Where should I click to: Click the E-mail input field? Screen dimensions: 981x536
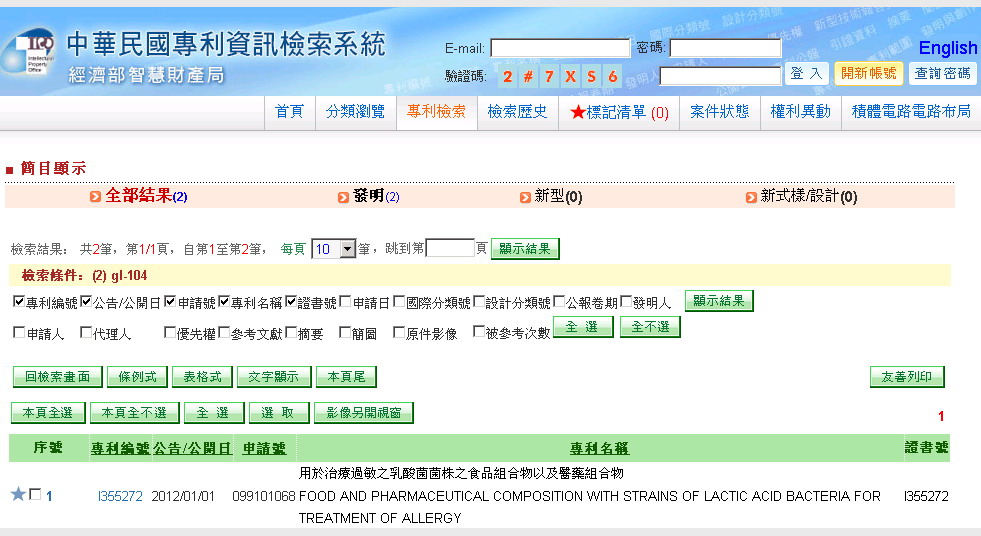pyautogui.click(x=559, y=48)
